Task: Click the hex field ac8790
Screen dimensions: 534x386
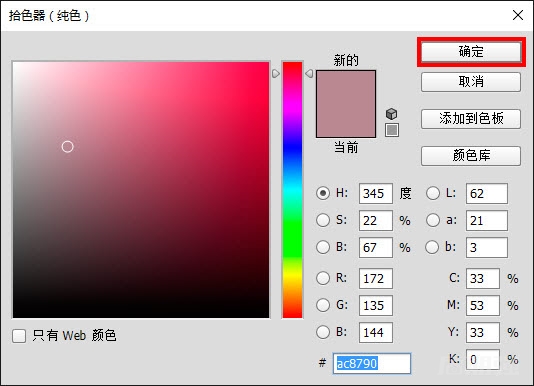Action: 372,364
